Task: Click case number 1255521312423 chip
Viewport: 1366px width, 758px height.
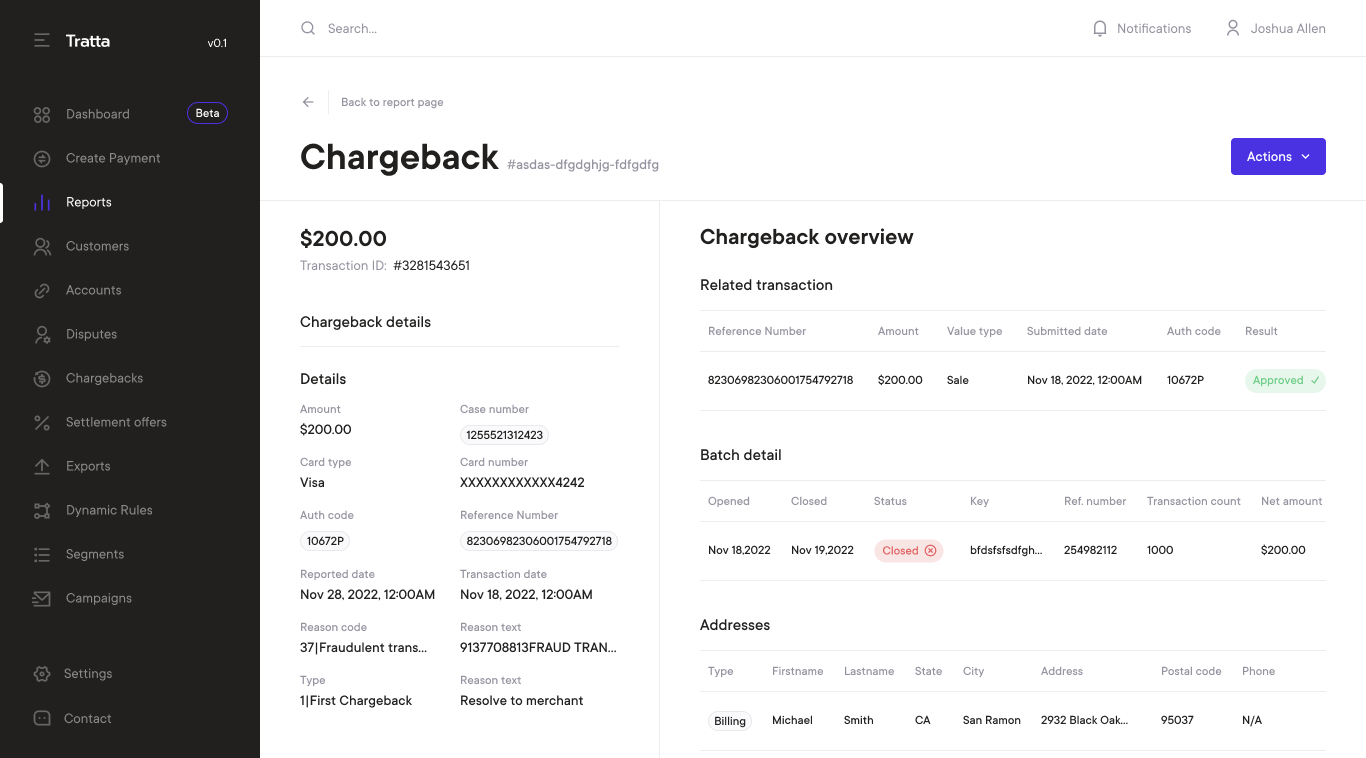Action: point(504,435)
